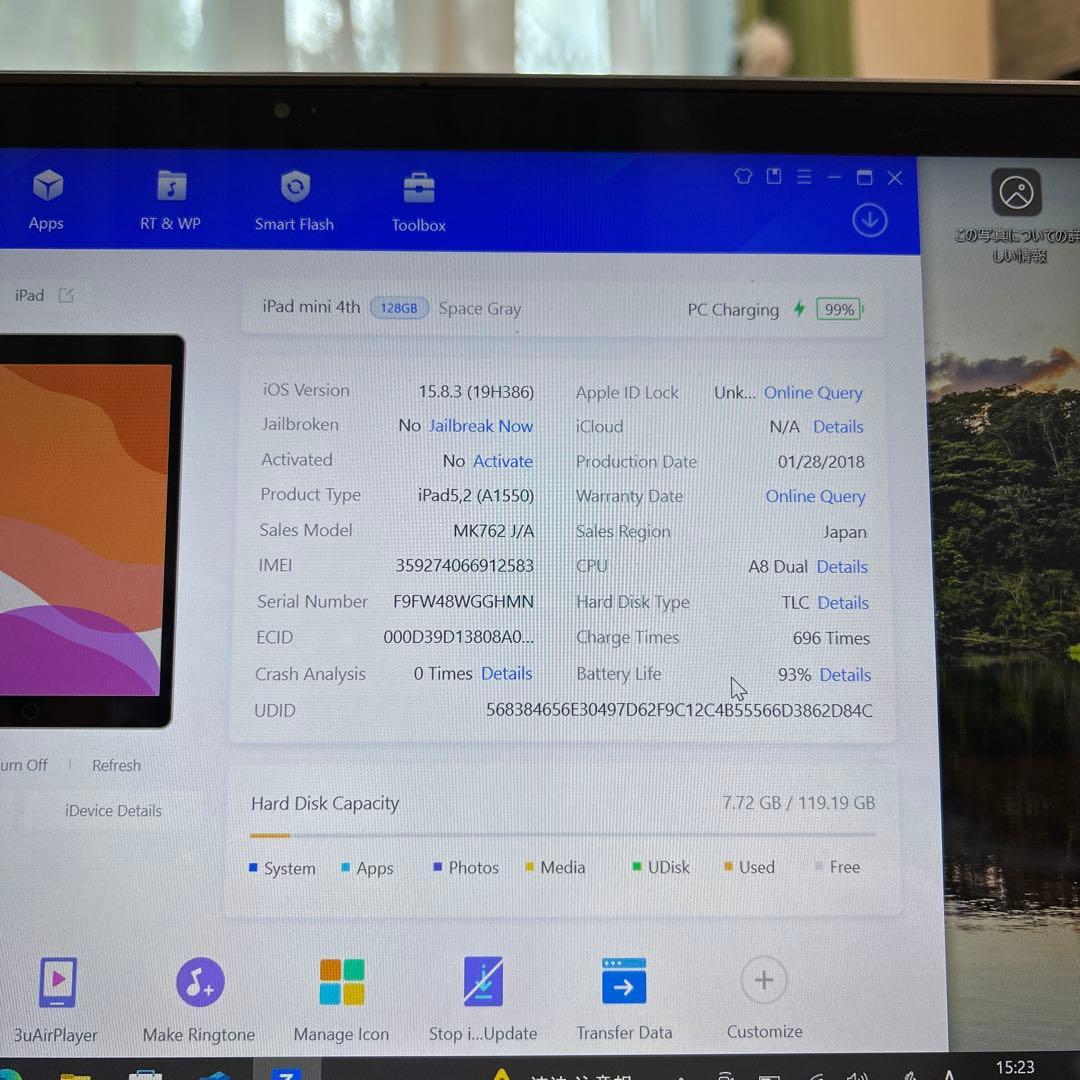Click the download manager arrow icon
This screenshot has height=1080, width=1080.
(x=869, y=220)
